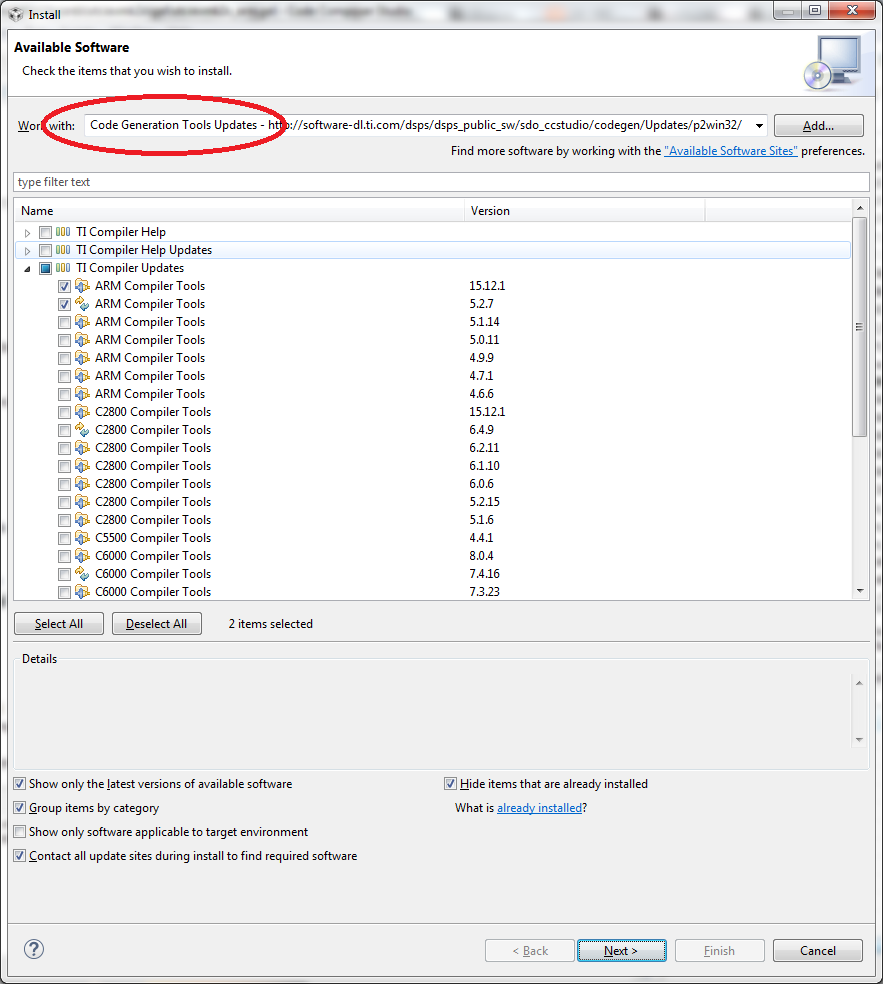Toggle Show only the latest versions checkbox
This screenshot has height=984, width=883.
(19, 784)
